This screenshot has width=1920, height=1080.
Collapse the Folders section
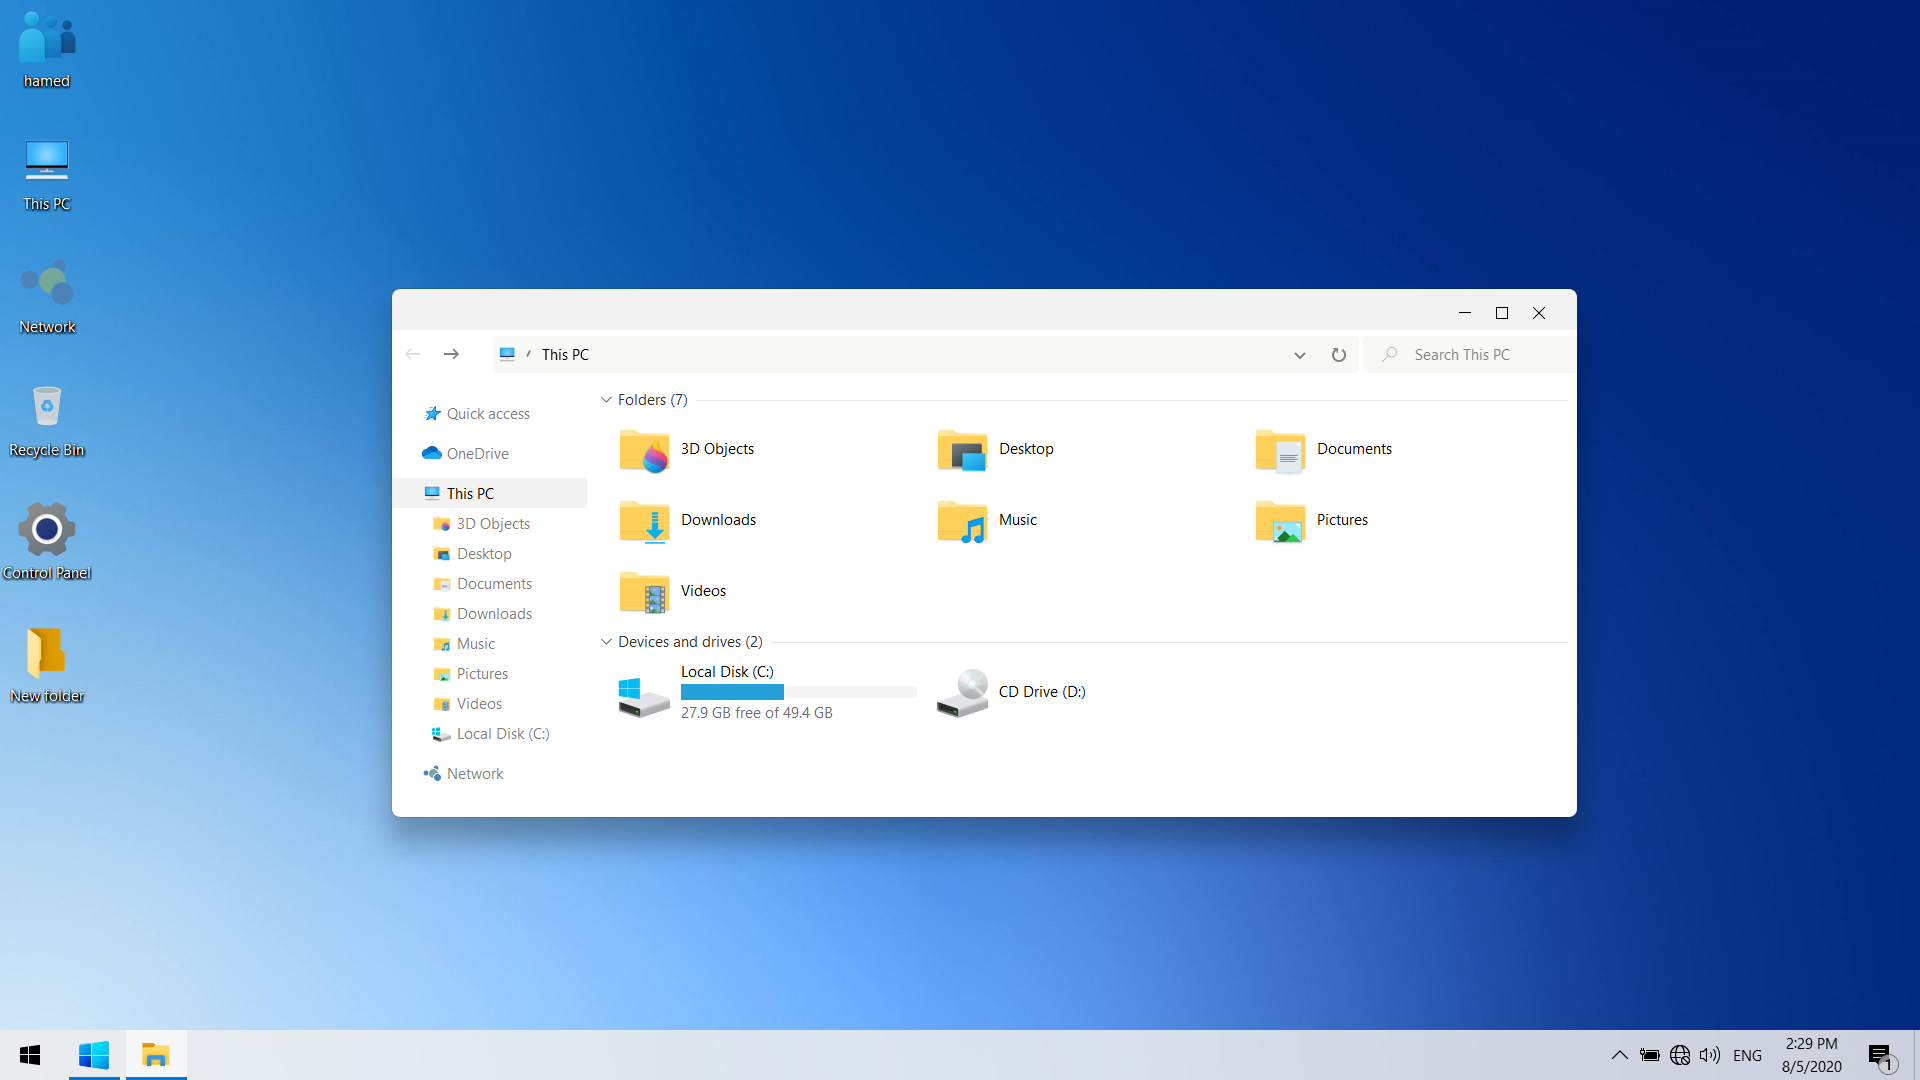click(607, 400)
